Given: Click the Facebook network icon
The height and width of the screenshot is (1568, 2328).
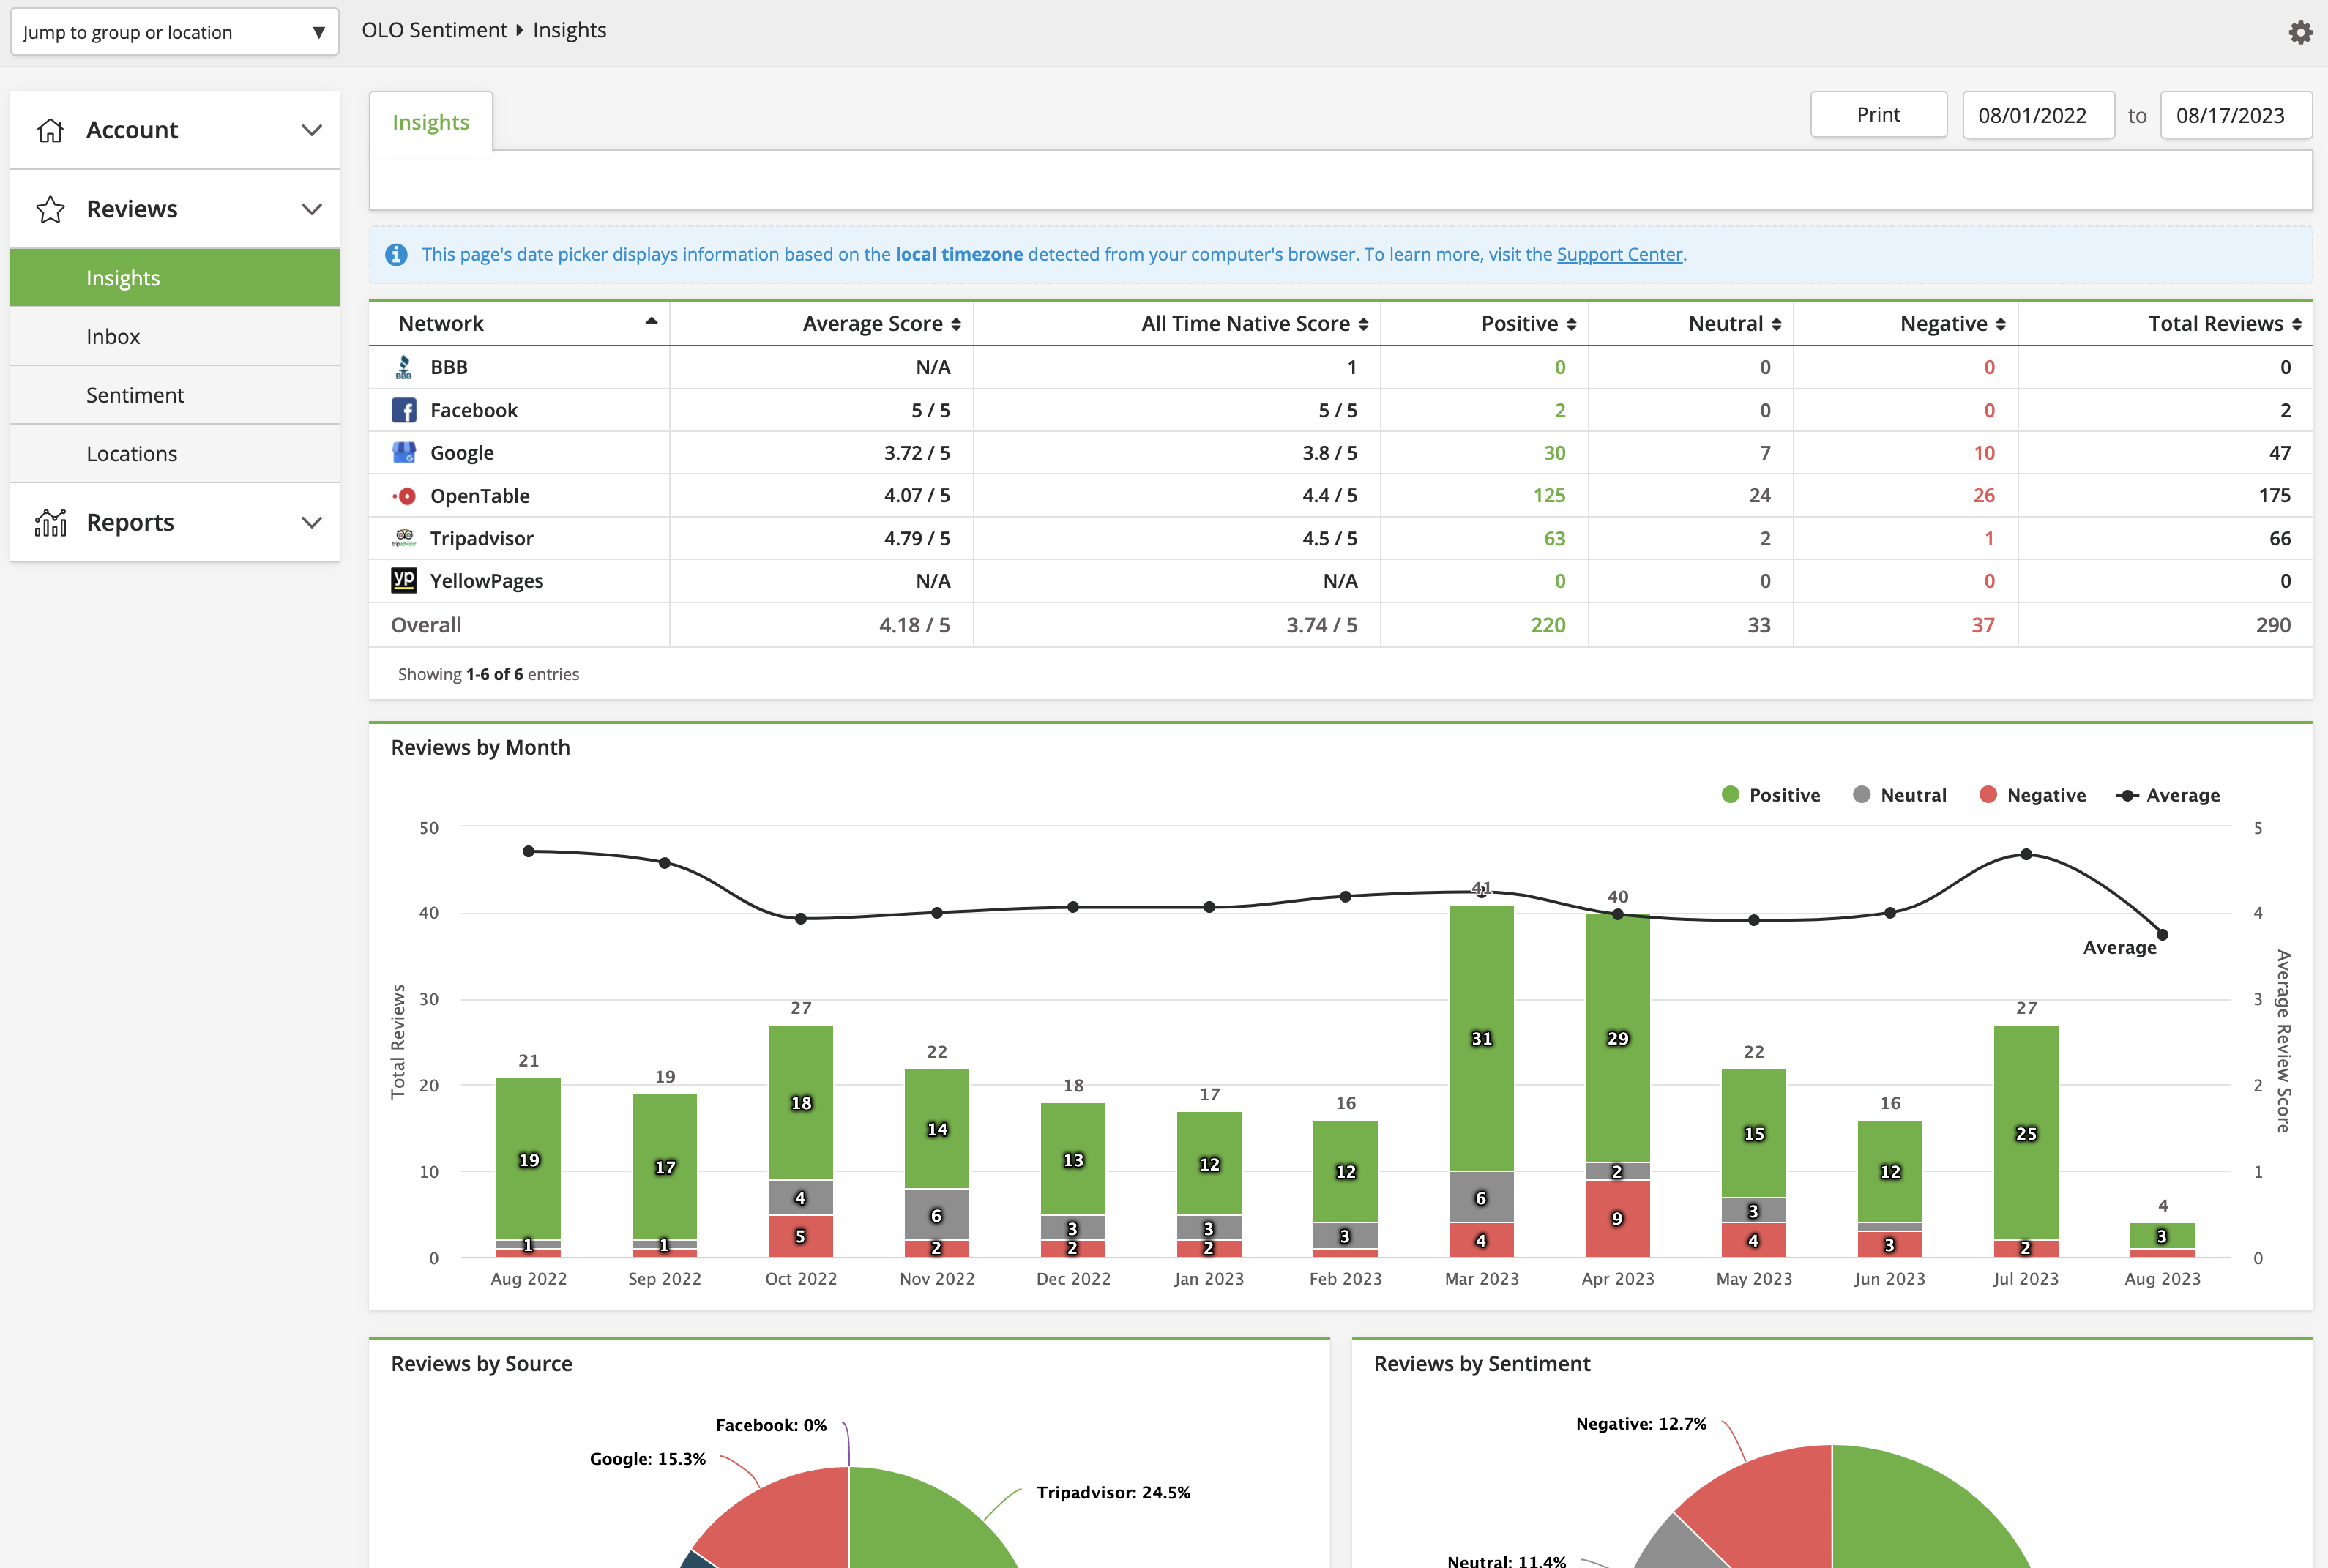Looking at the screenshot, I should tap(404, 410).
